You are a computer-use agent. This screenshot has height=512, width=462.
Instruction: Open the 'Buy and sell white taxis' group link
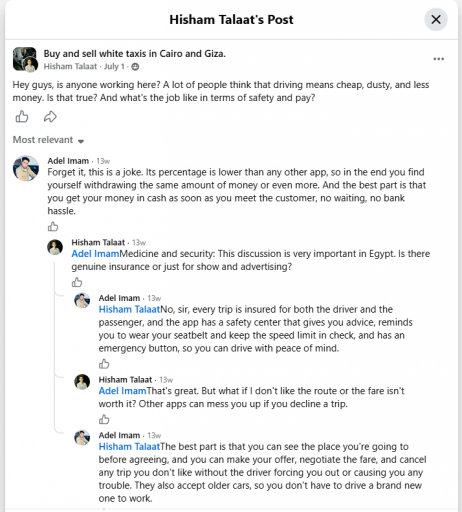pos(135,54)
